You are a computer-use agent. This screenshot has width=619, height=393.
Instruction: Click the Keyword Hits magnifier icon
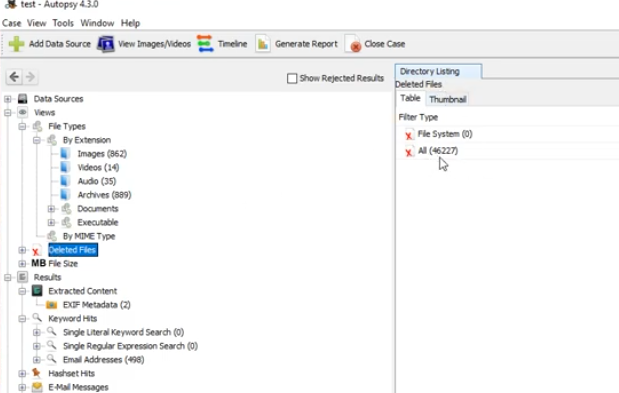click(x=37, y=318)
